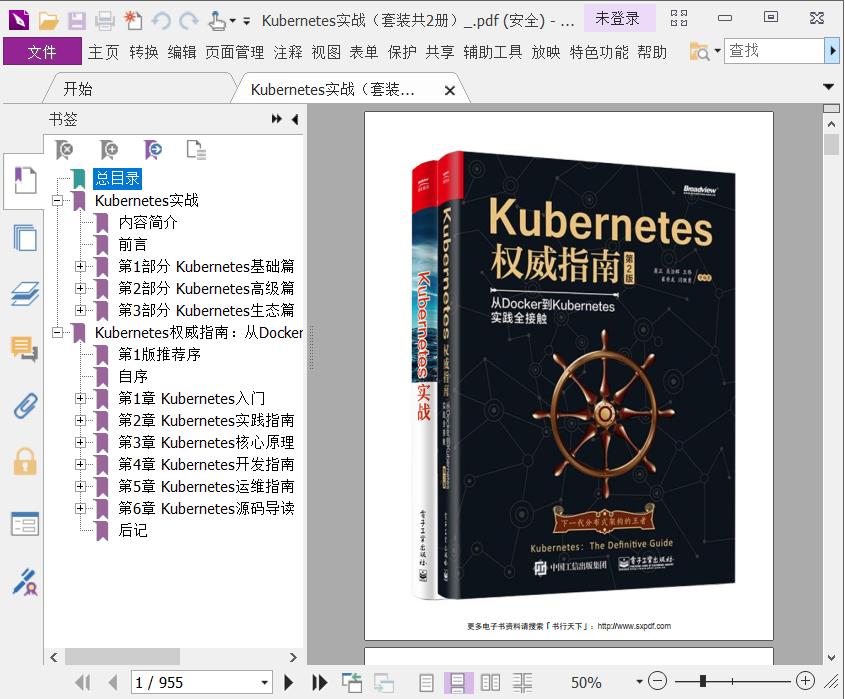The image size is (845, 699).
Task: Open the 转换 ribbon tab
Action: [144, 52]
